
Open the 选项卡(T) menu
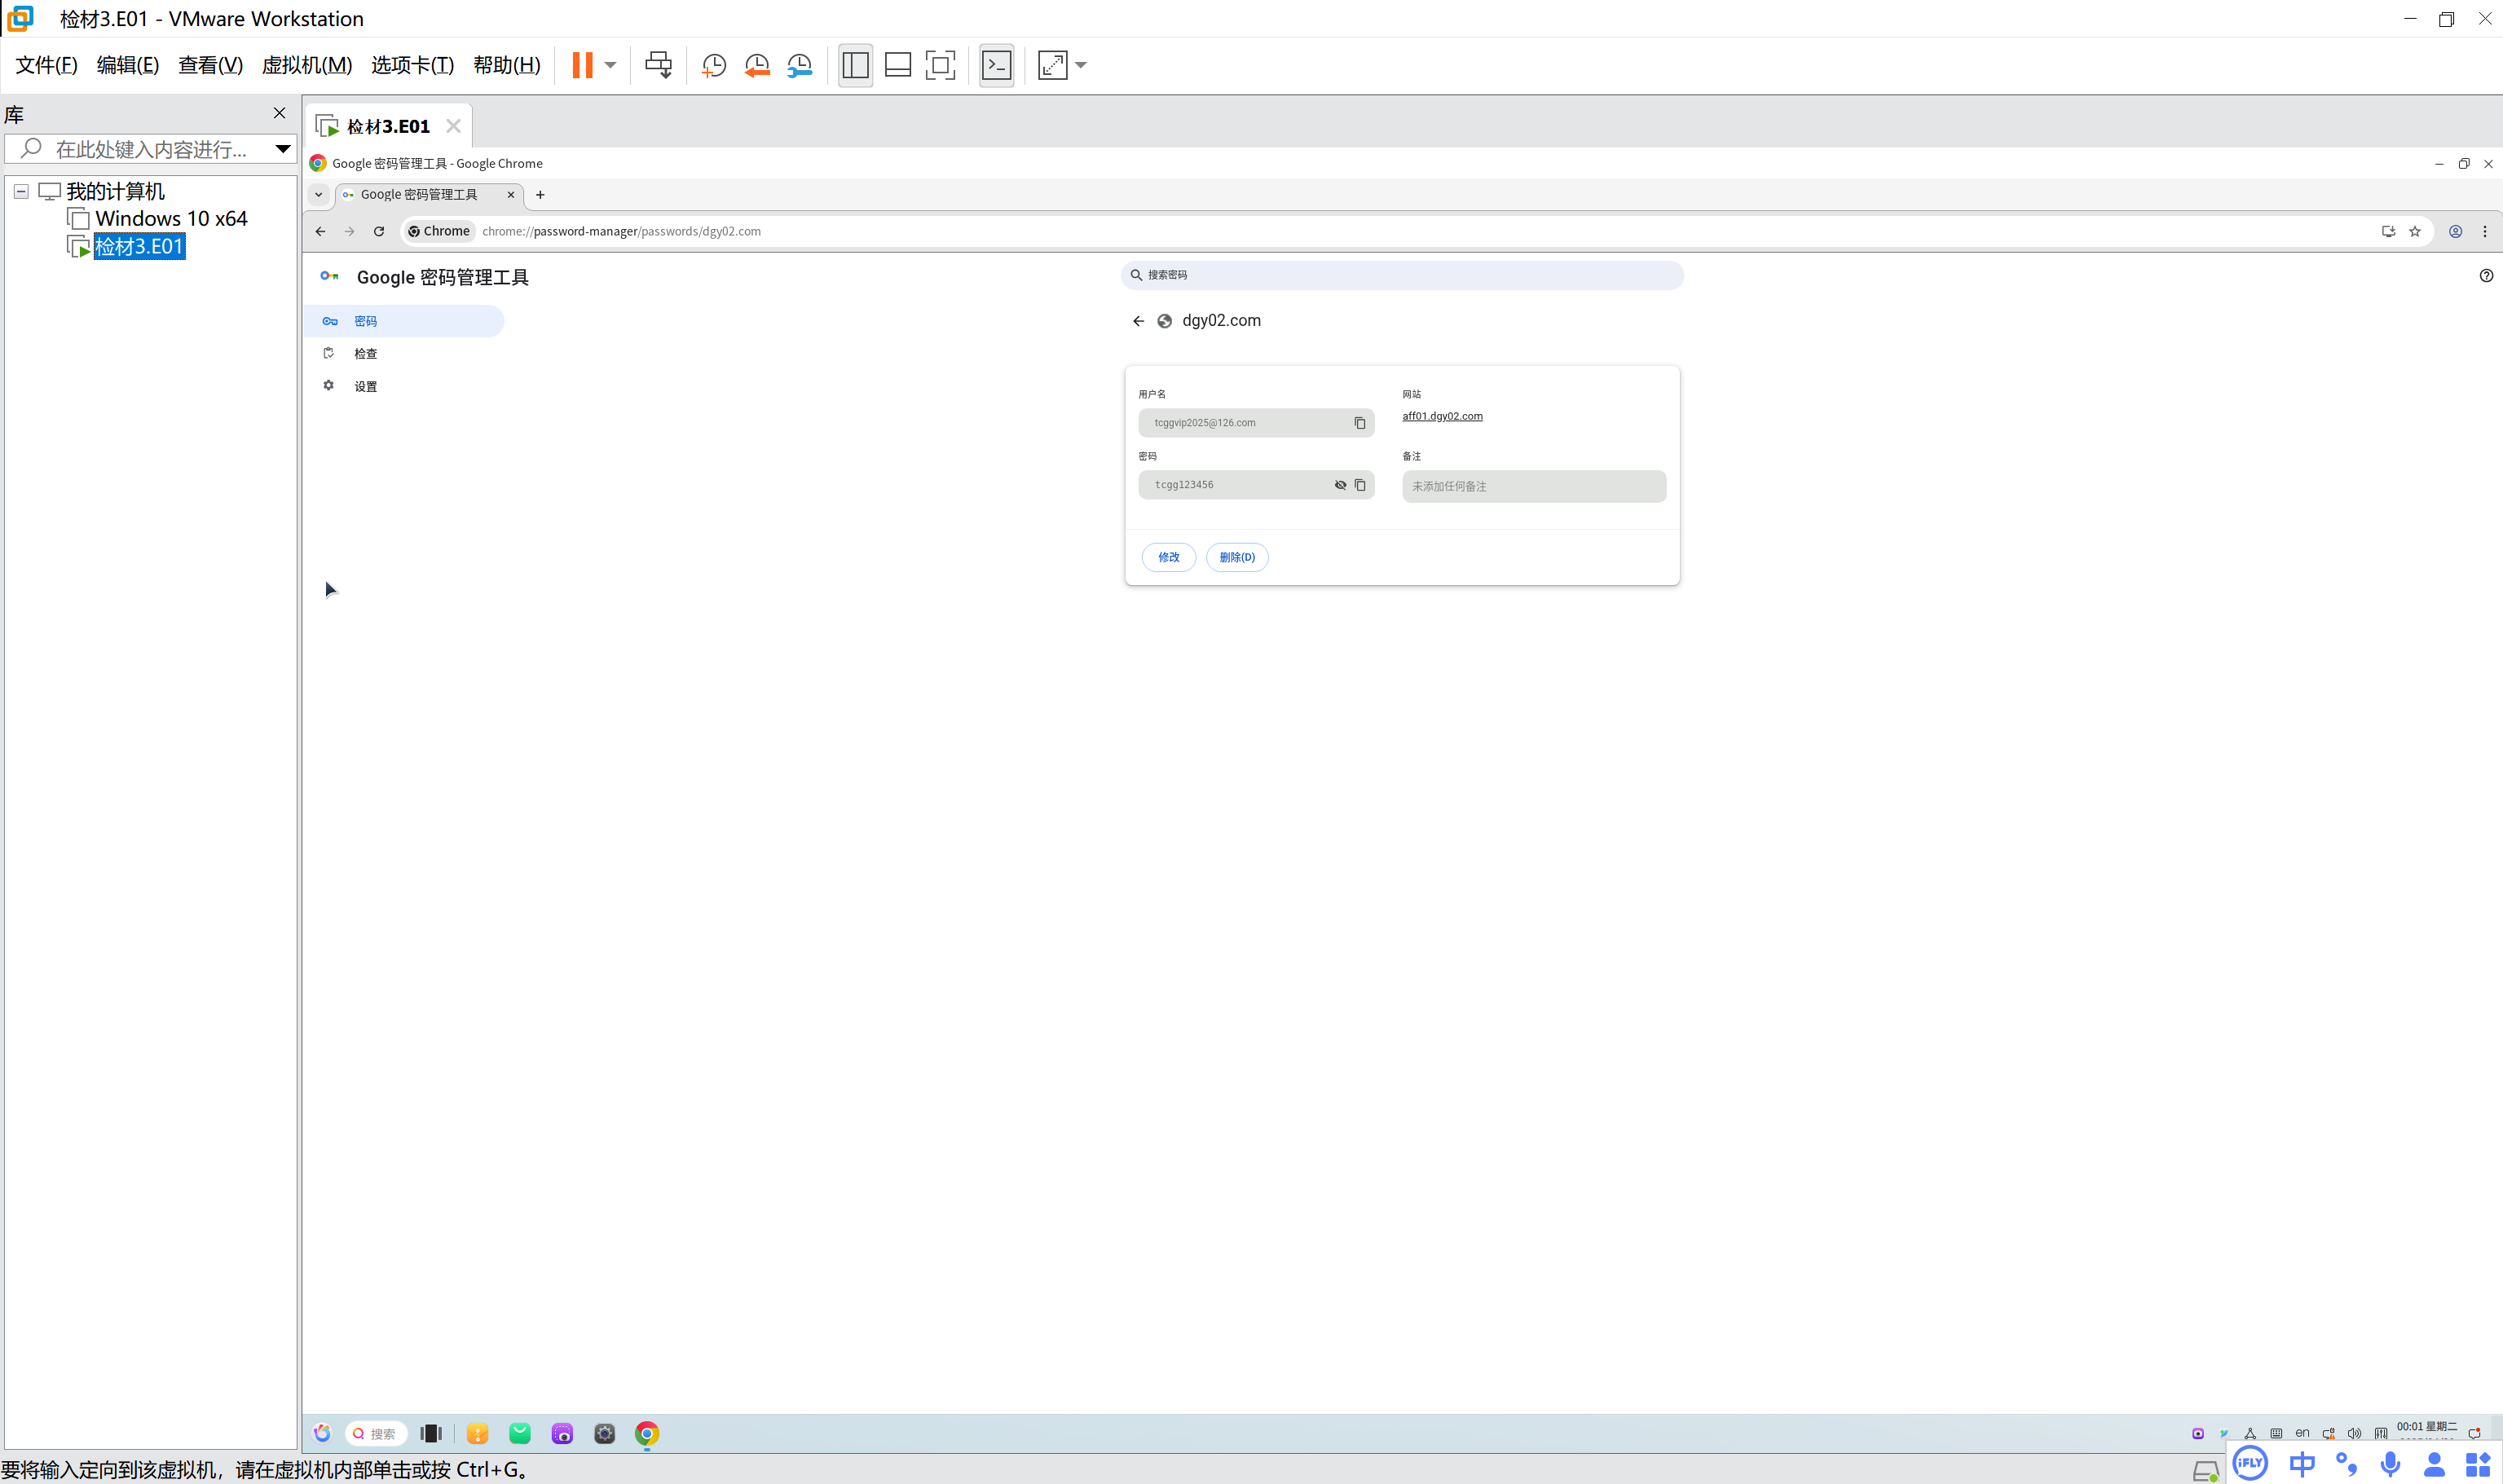click(412, 65)
